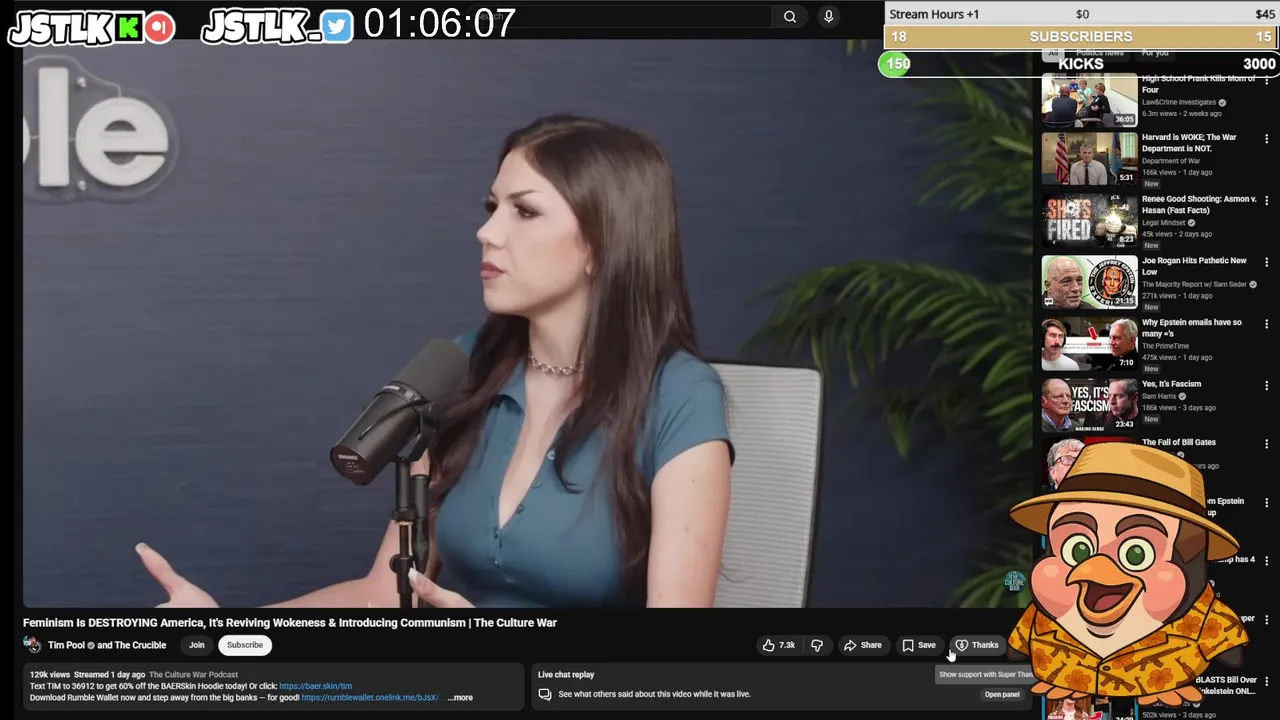Save video to a playlist
Image resolution: width=1280 pixels, height=720 pixels.
(919, 645)
